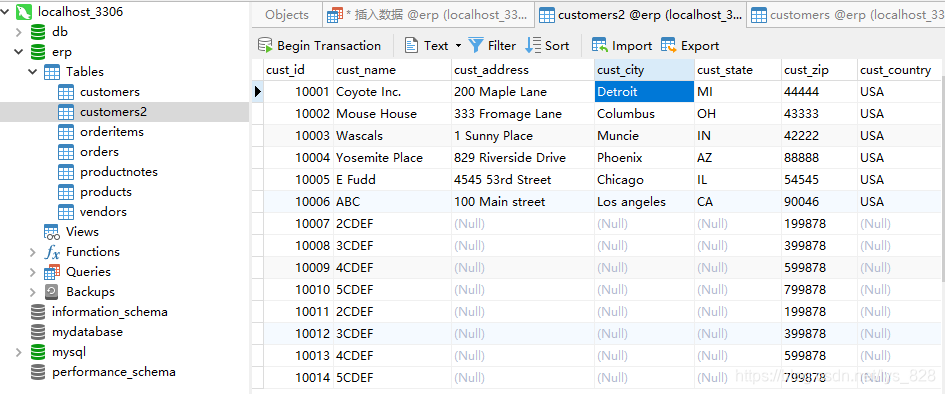Click the Export button label
The image size is (945, 394).
click(700, 46)
